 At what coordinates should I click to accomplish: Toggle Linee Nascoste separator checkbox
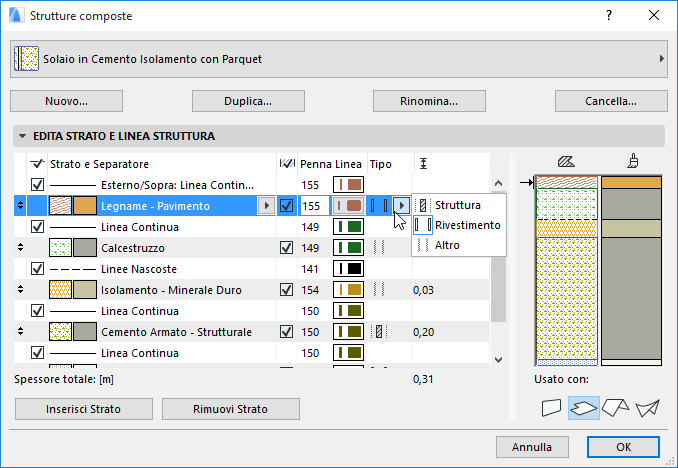pyautogui.click(x=37, y=269)
